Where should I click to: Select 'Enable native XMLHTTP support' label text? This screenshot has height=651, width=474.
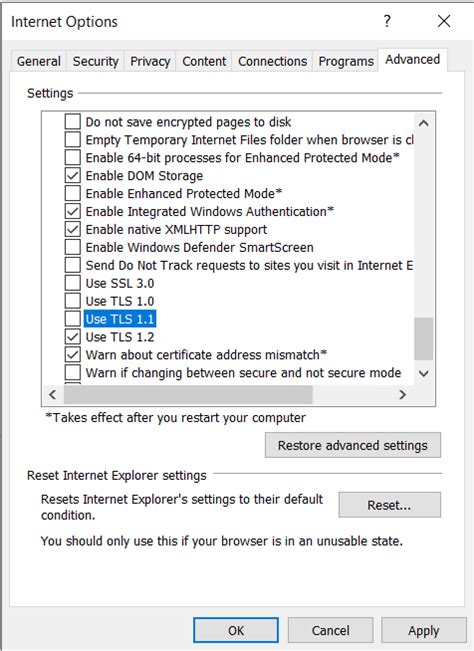pos(176,230)
